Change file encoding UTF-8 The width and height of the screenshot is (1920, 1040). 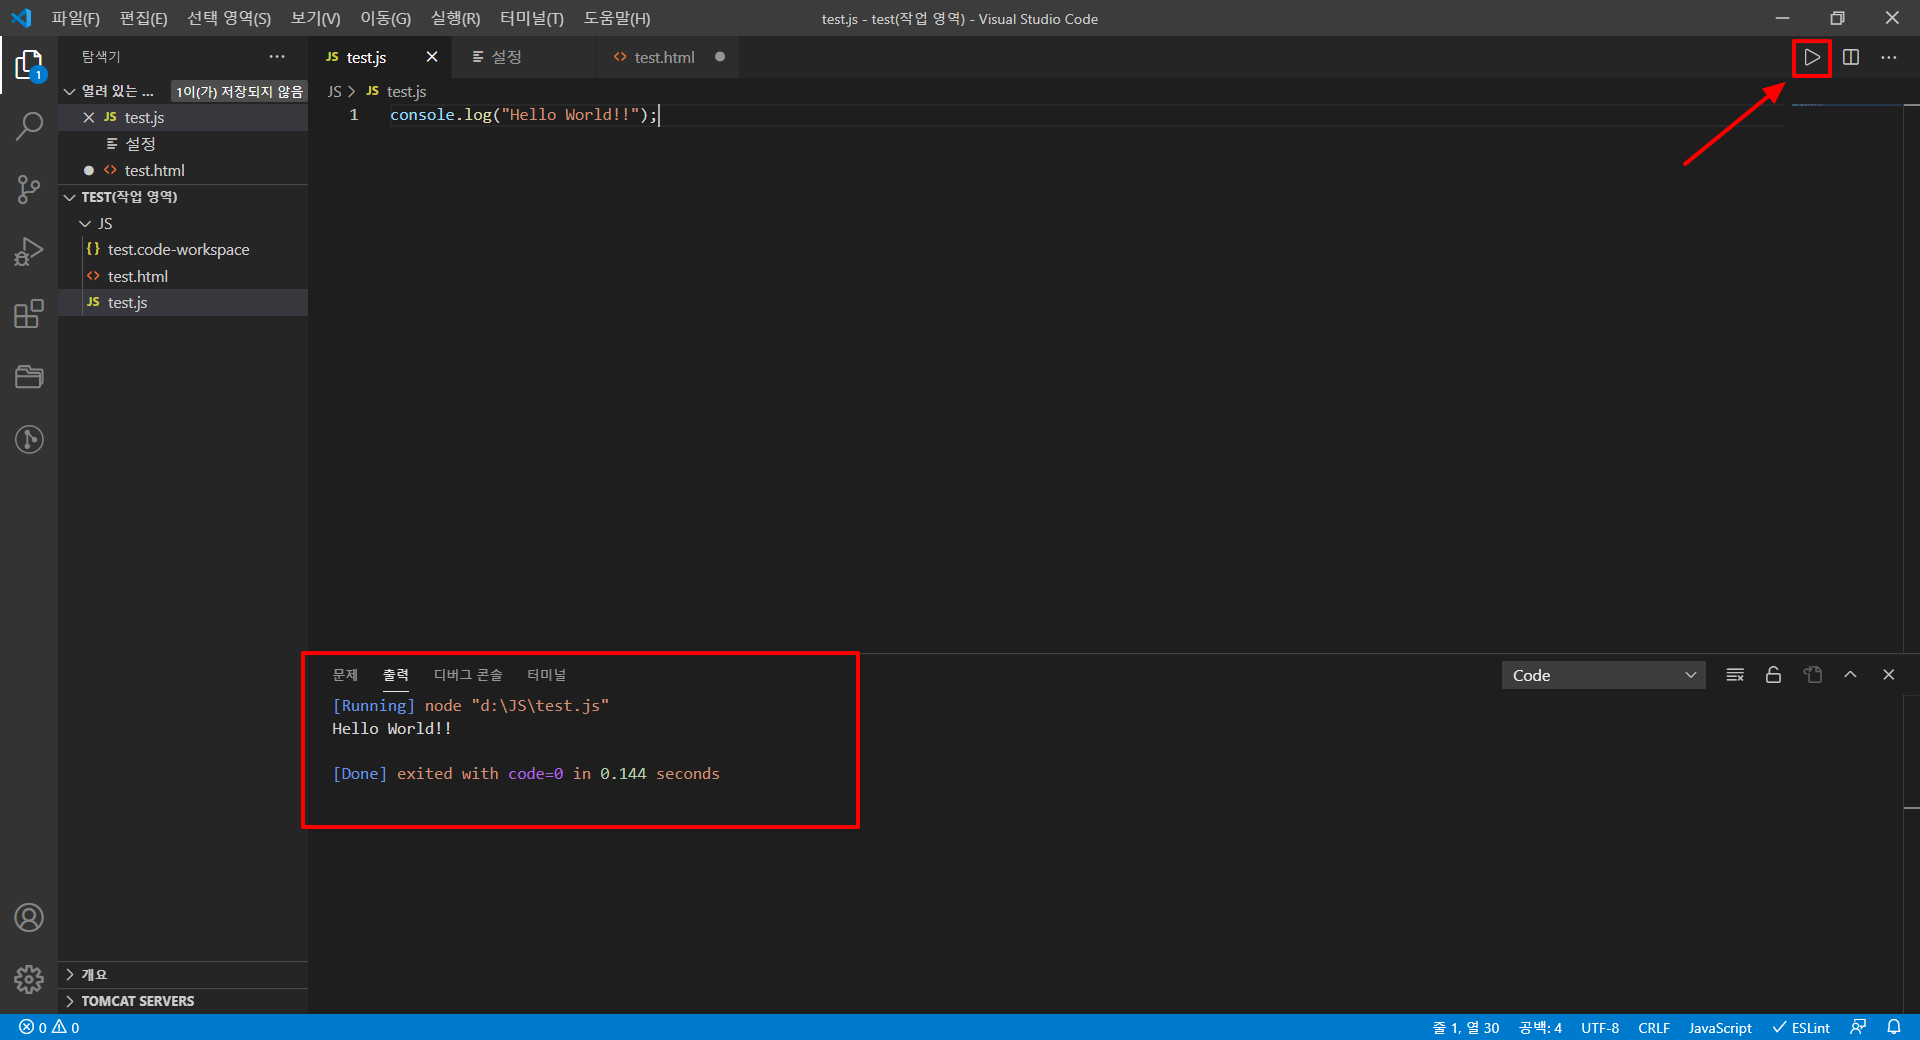[x=1600, y=1027]
